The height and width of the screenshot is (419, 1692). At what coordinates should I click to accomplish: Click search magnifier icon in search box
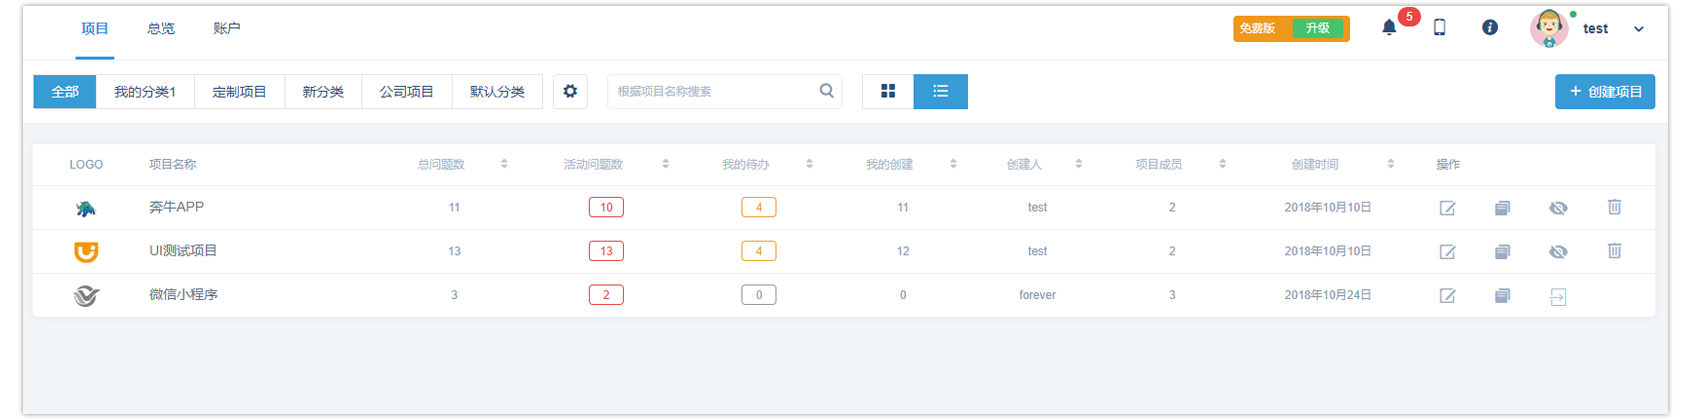point(826,91)
